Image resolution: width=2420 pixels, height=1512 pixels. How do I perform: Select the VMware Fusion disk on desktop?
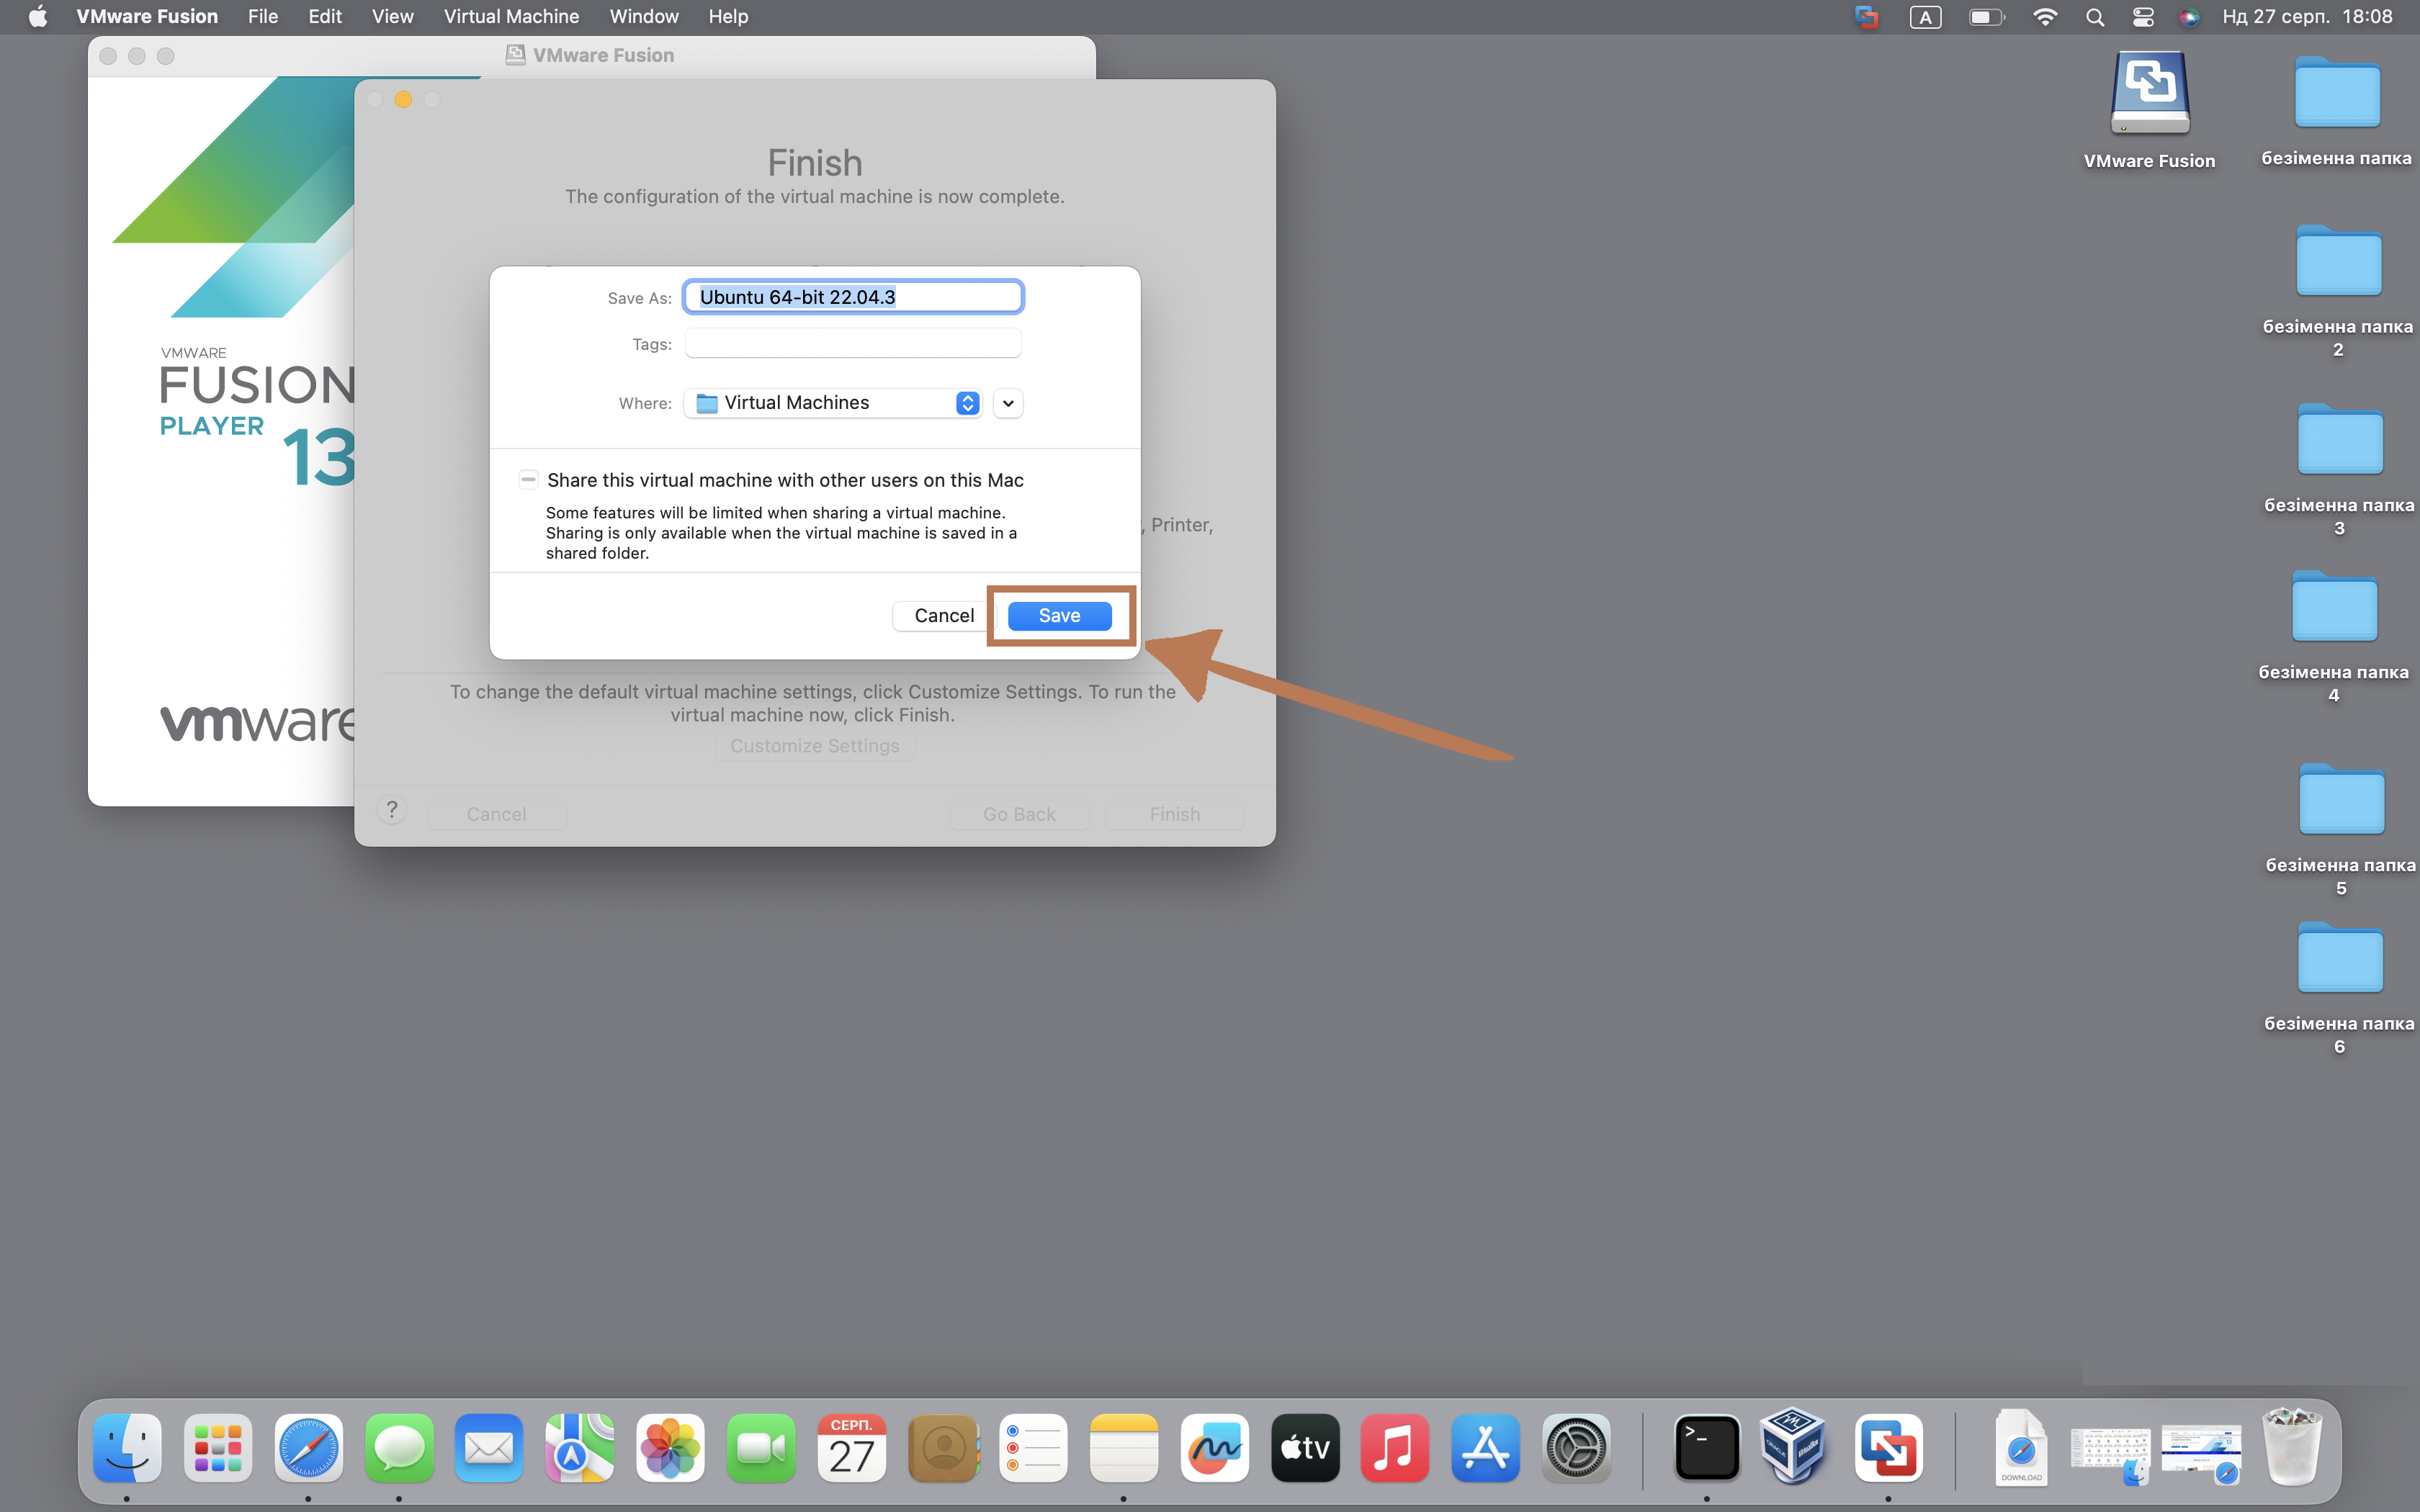(x=2149, y=93)
